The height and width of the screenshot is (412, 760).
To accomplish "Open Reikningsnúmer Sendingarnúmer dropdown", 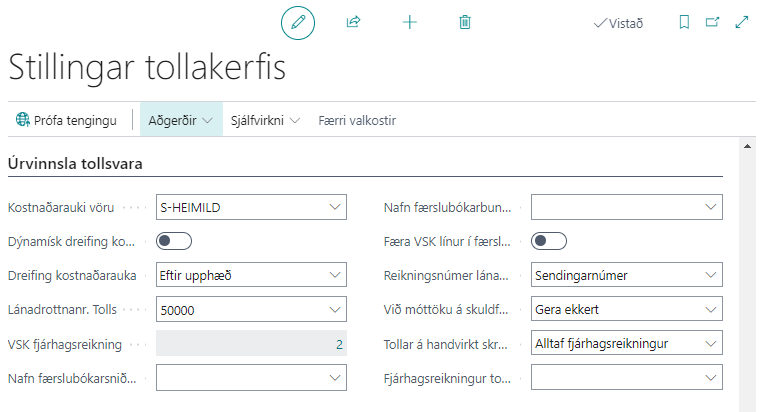I will [x=710, y=275].
